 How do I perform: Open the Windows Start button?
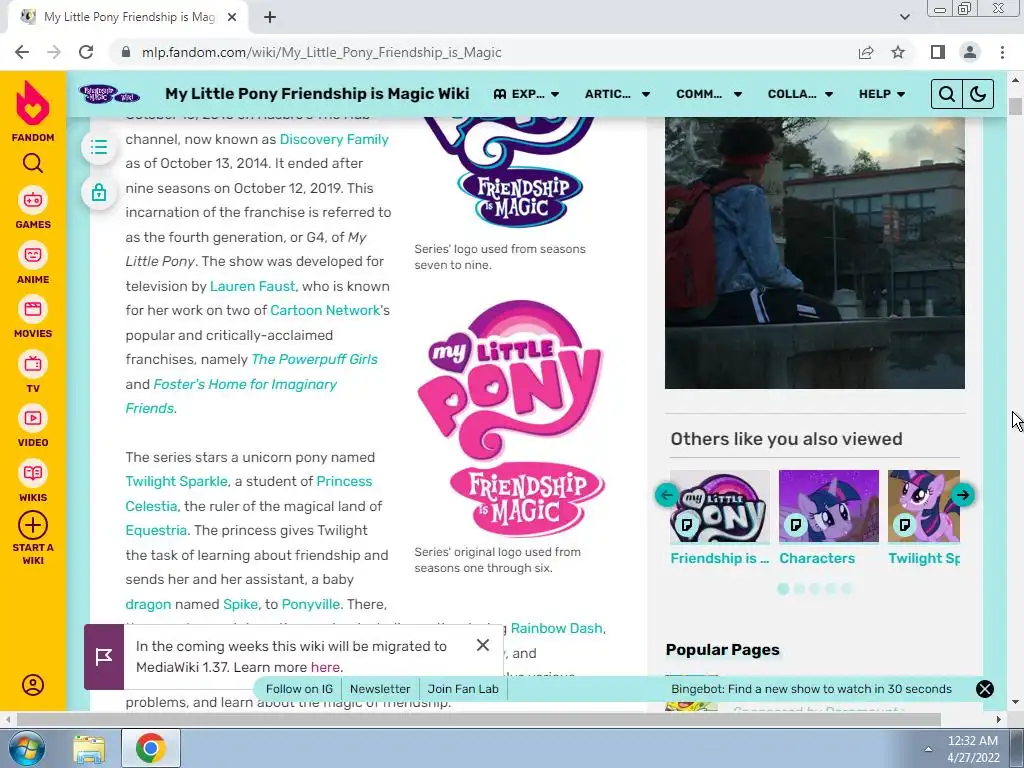[26, 748]
